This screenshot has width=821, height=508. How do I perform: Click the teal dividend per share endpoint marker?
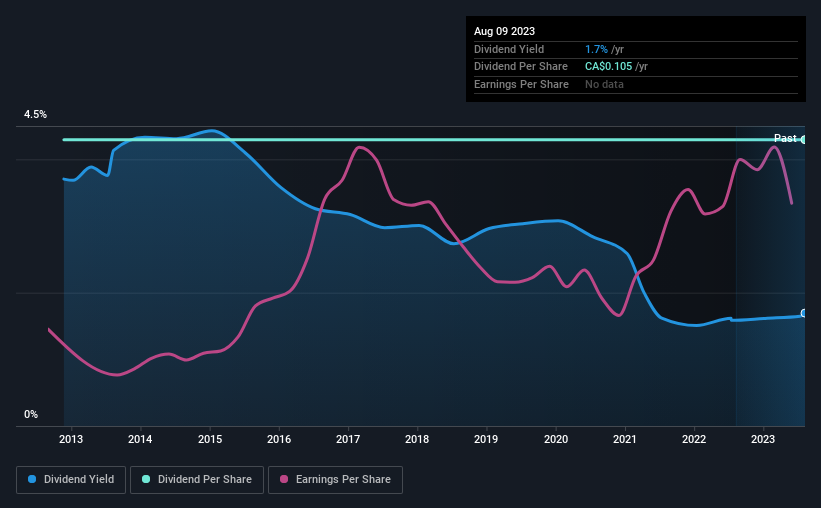(x=803, y=140)
